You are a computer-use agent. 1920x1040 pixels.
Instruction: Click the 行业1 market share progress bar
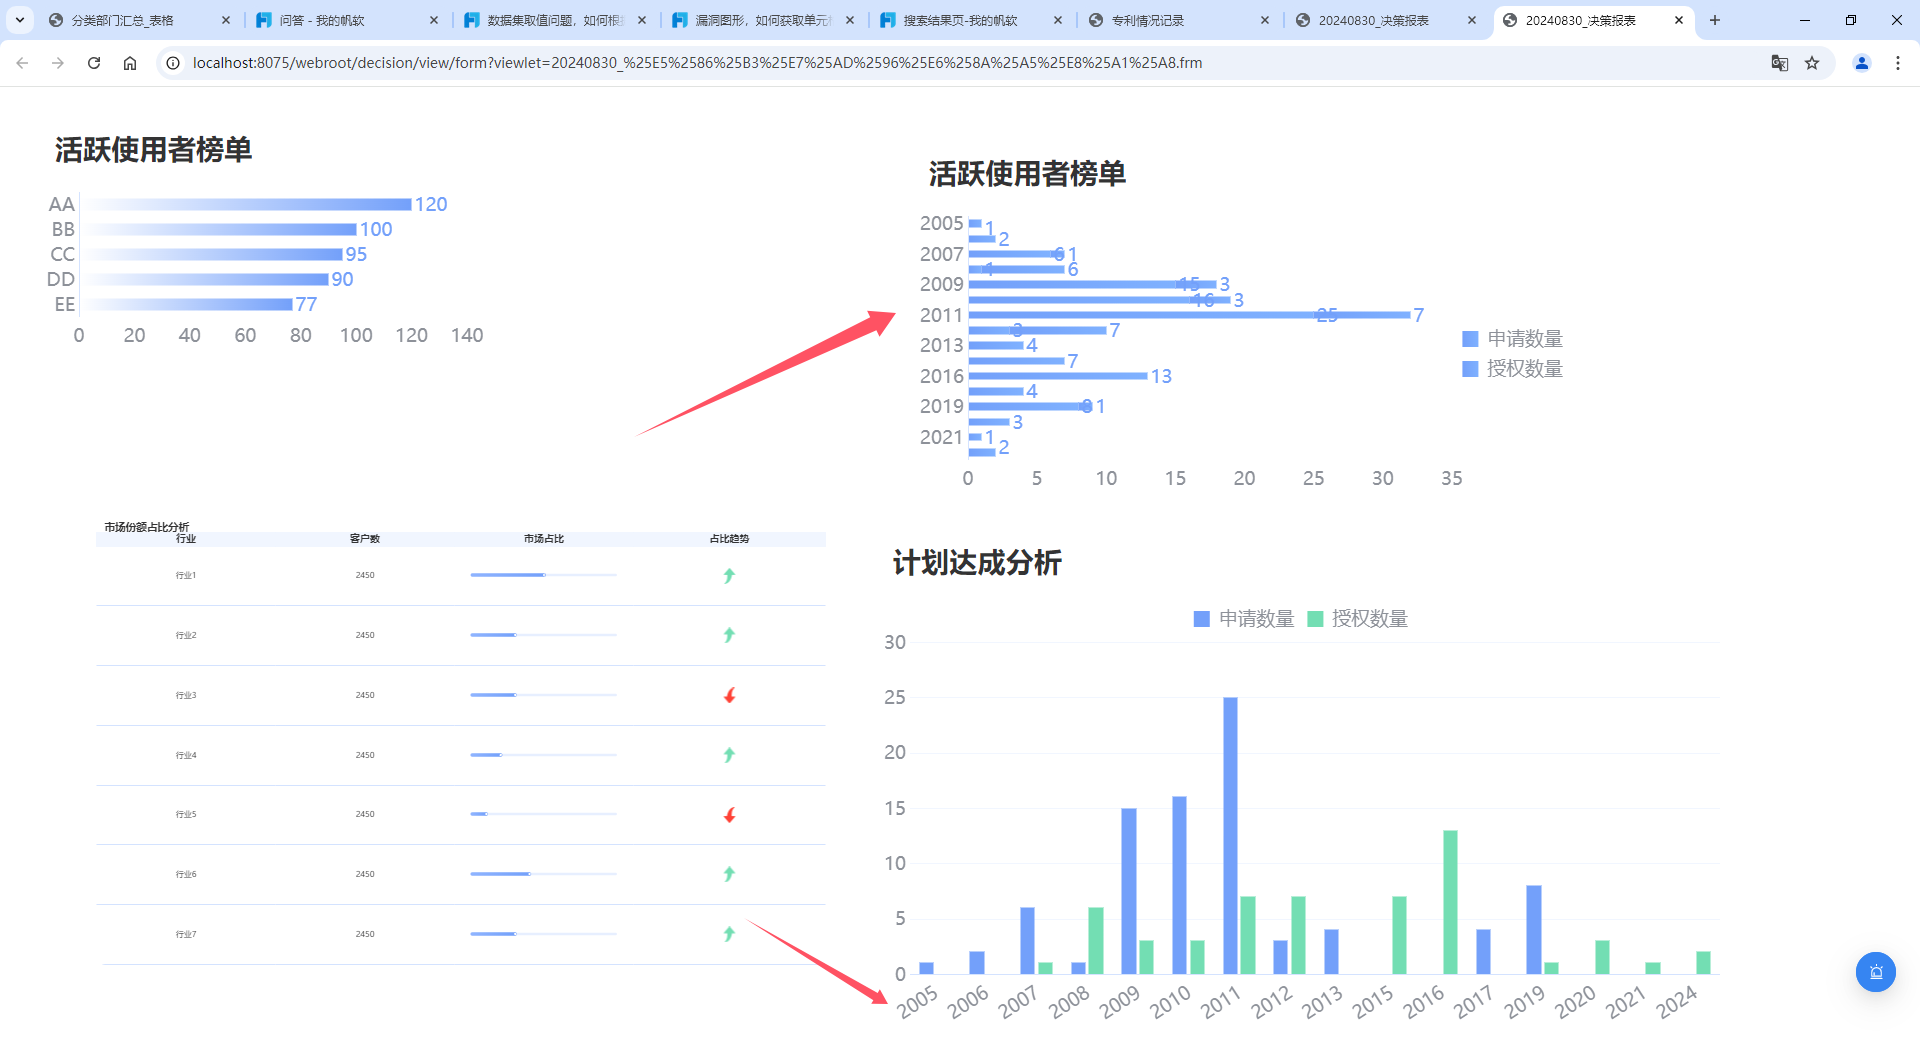tap(543, 575)
